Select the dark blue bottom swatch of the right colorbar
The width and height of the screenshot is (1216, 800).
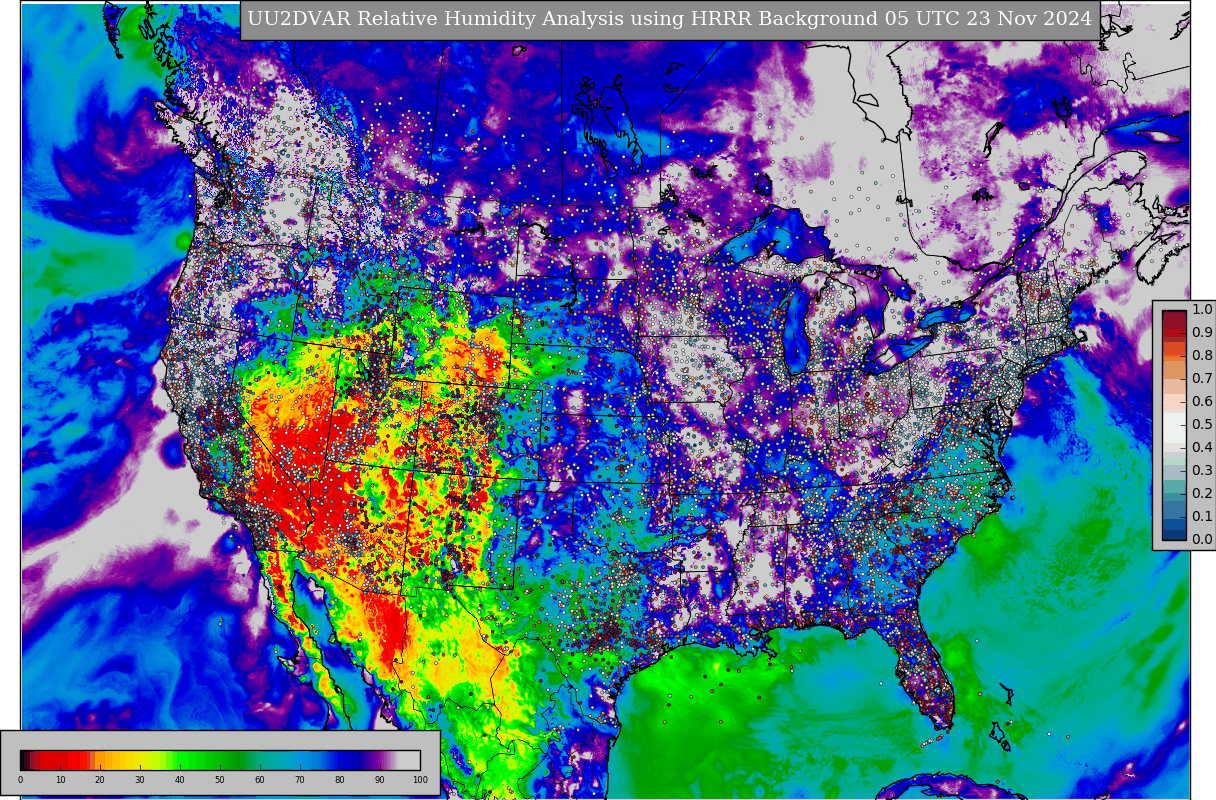[1174, 534]
